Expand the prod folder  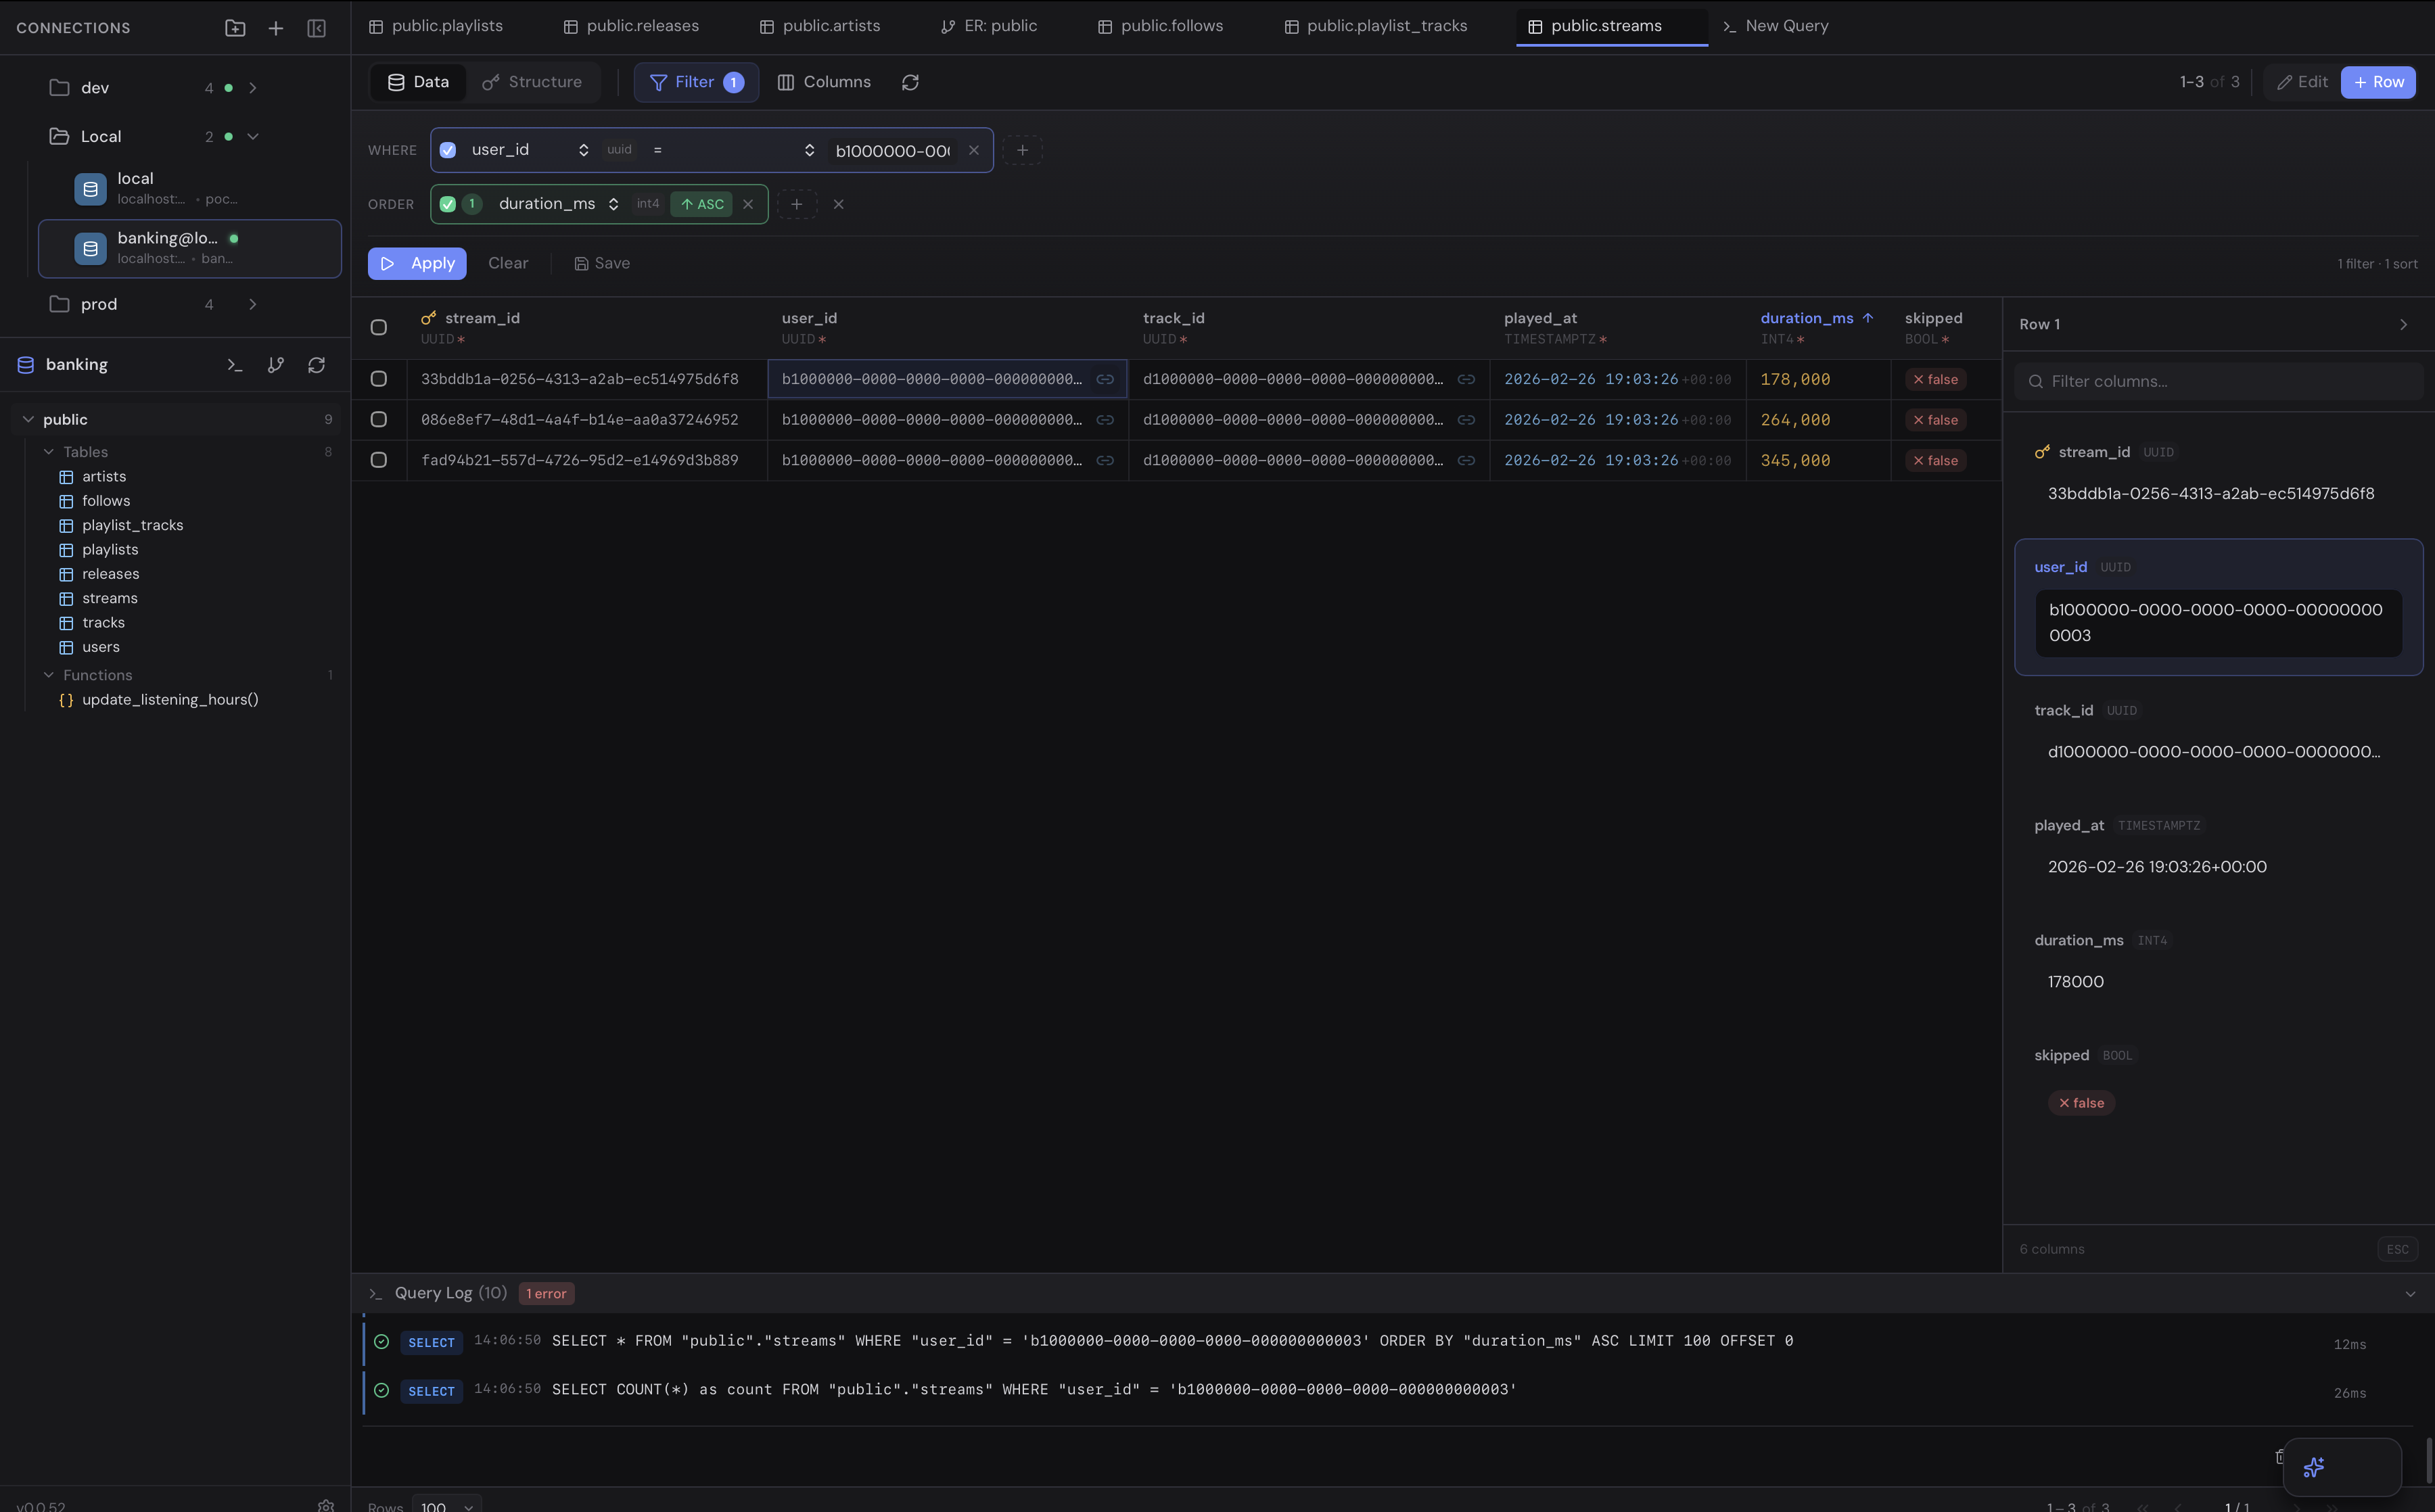point(253,304)
